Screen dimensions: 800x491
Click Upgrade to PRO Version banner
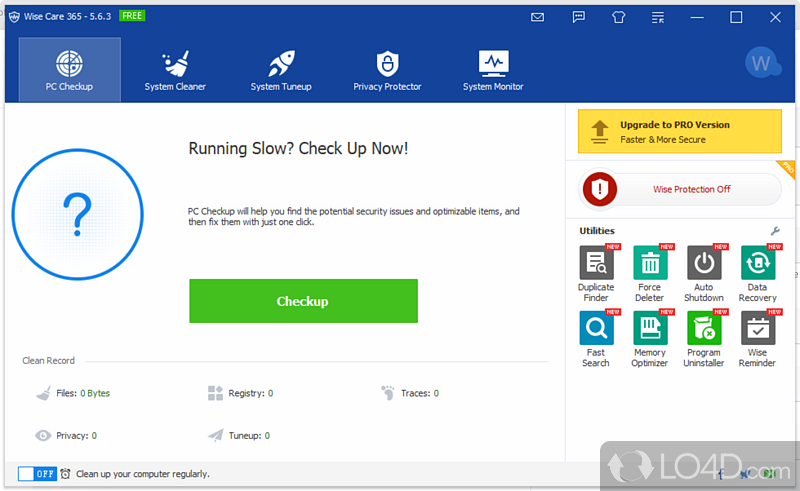pyautogui.click(x=680, y=132)
